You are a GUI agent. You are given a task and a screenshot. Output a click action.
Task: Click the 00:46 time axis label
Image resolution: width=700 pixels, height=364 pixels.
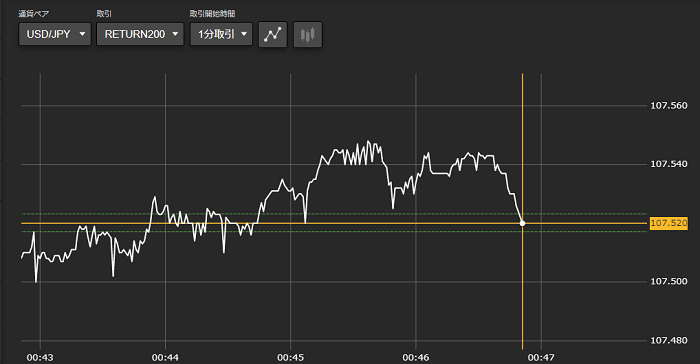coord(416,357)
